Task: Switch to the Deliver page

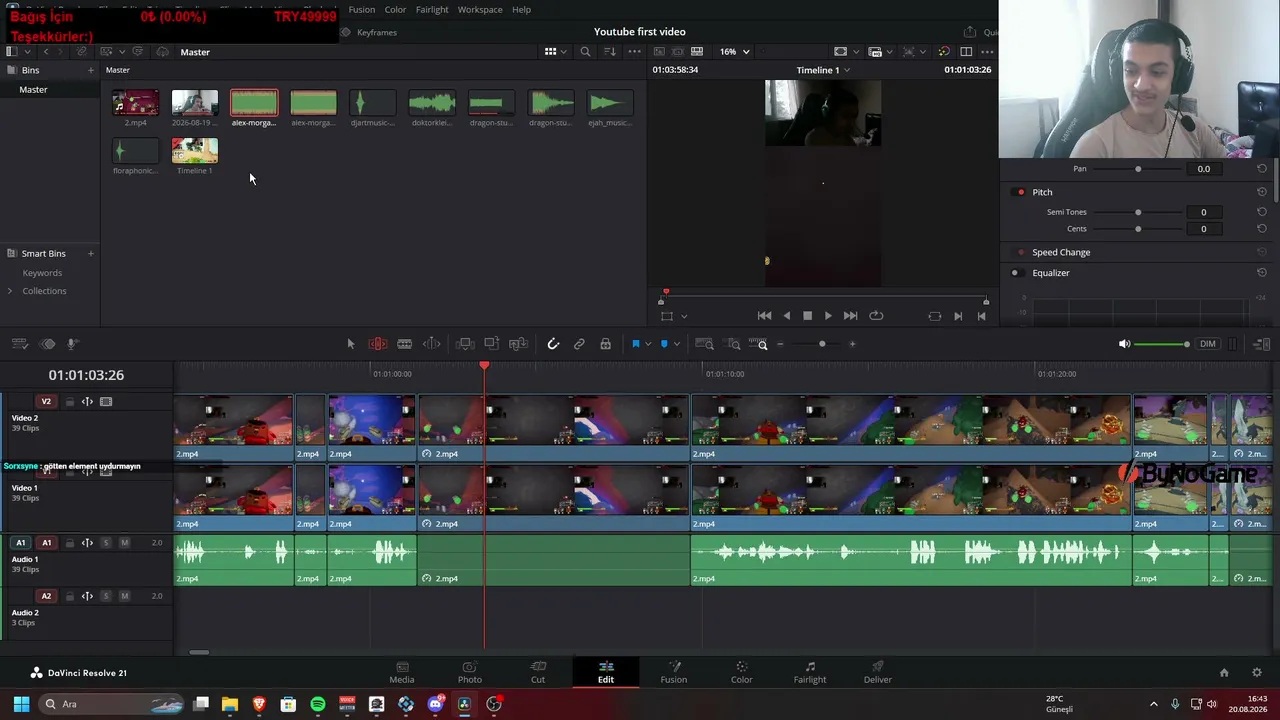Action: 878,672
